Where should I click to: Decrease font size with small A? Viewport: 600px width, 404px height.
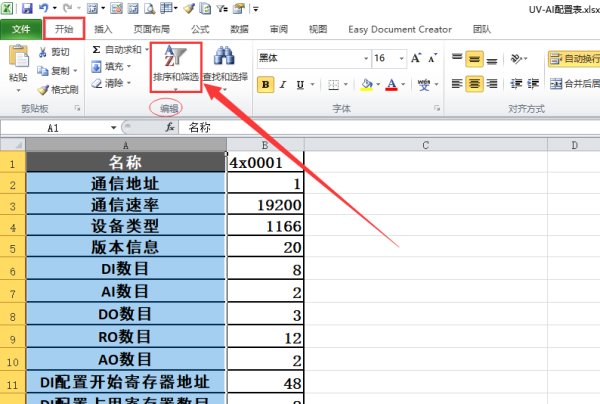point(432,58)
